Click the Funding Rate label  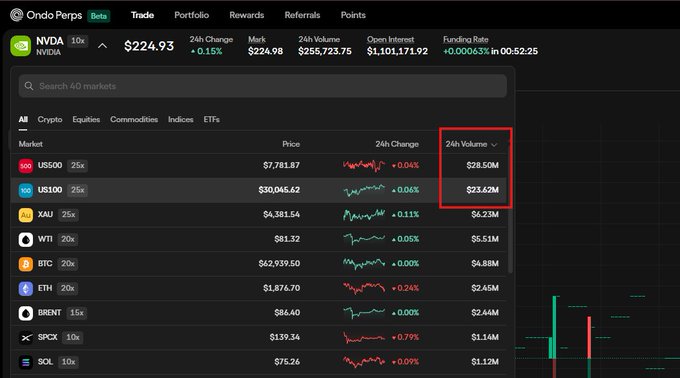[466, 39]
